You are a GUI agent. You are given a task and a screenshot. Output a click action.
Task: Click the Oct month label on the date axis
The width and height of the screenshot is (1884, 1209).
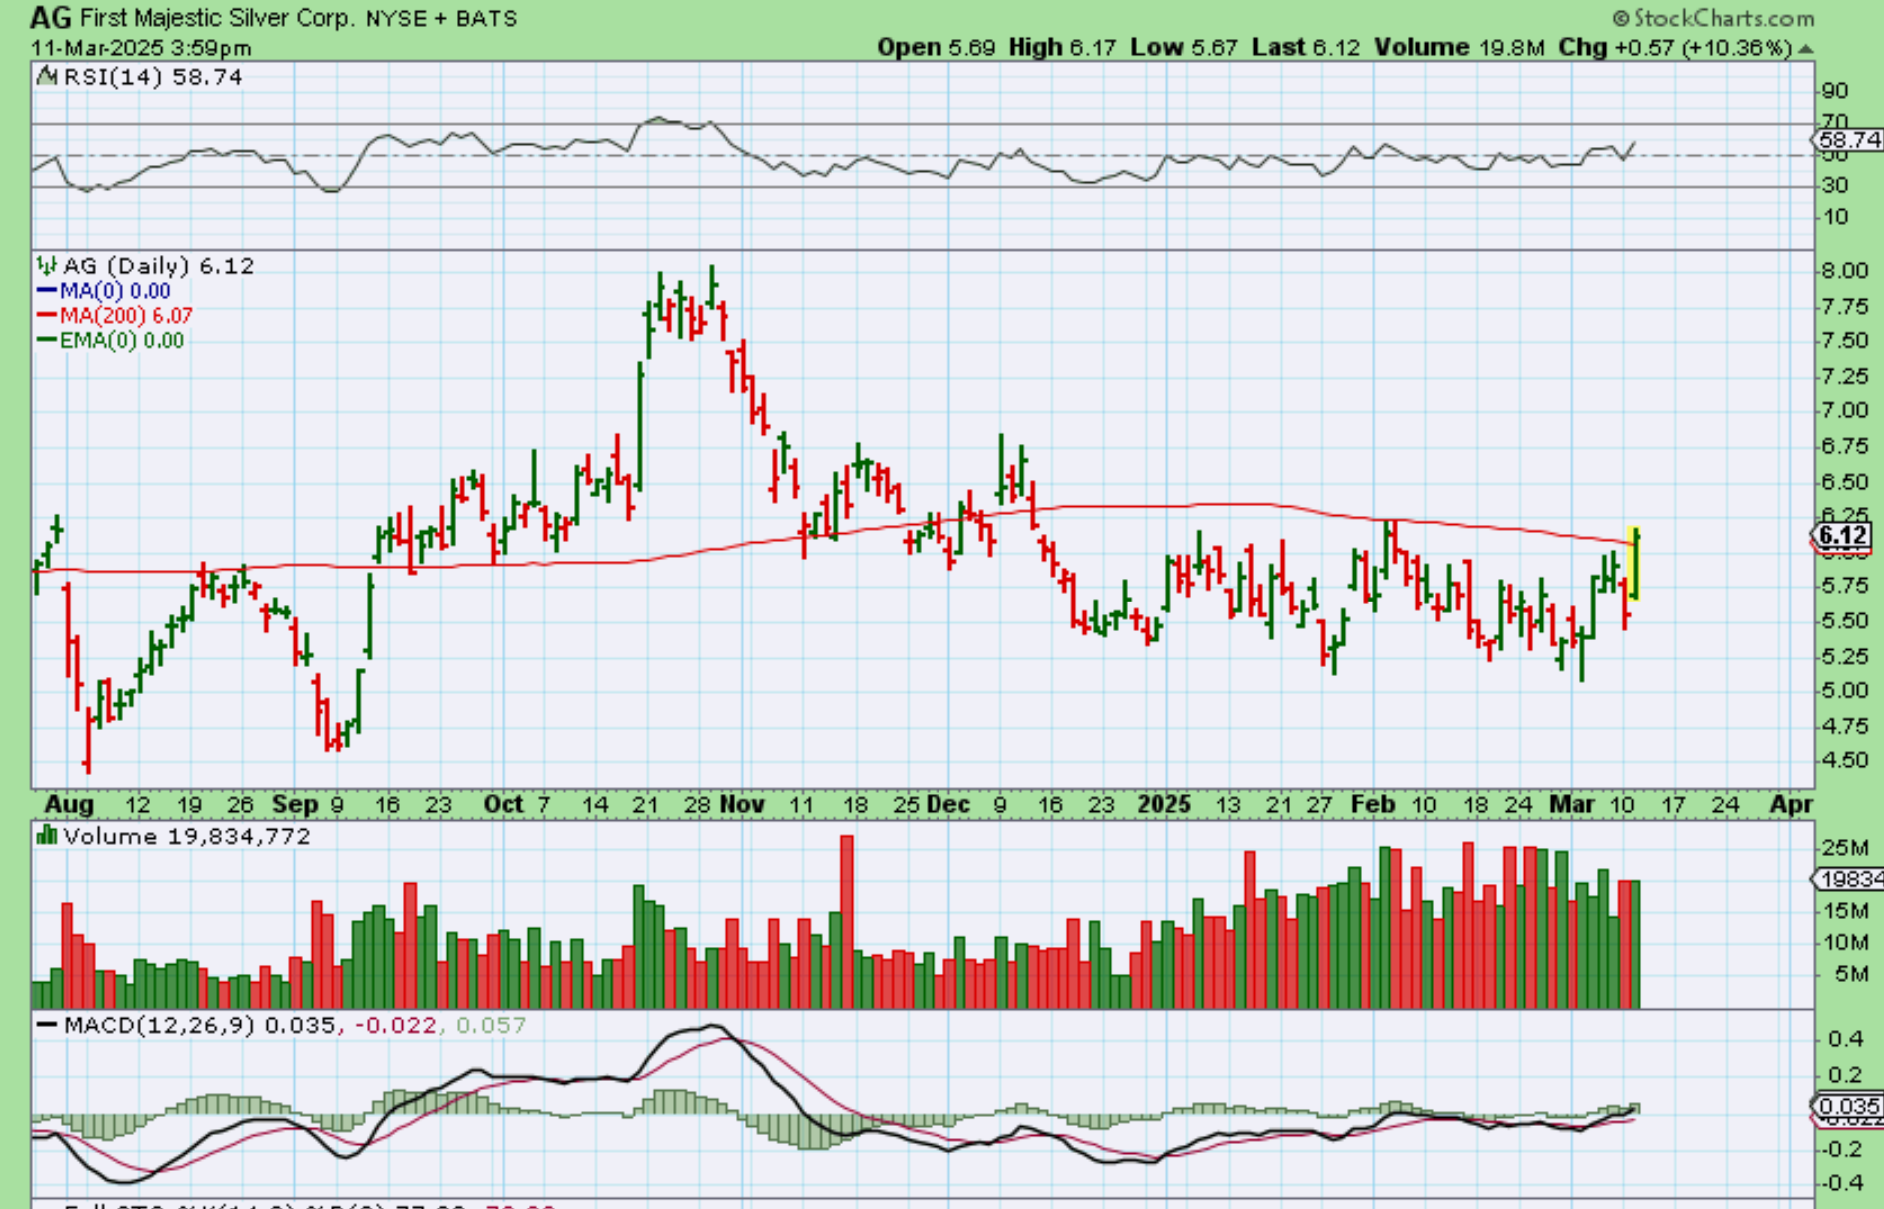pos(503,804)
